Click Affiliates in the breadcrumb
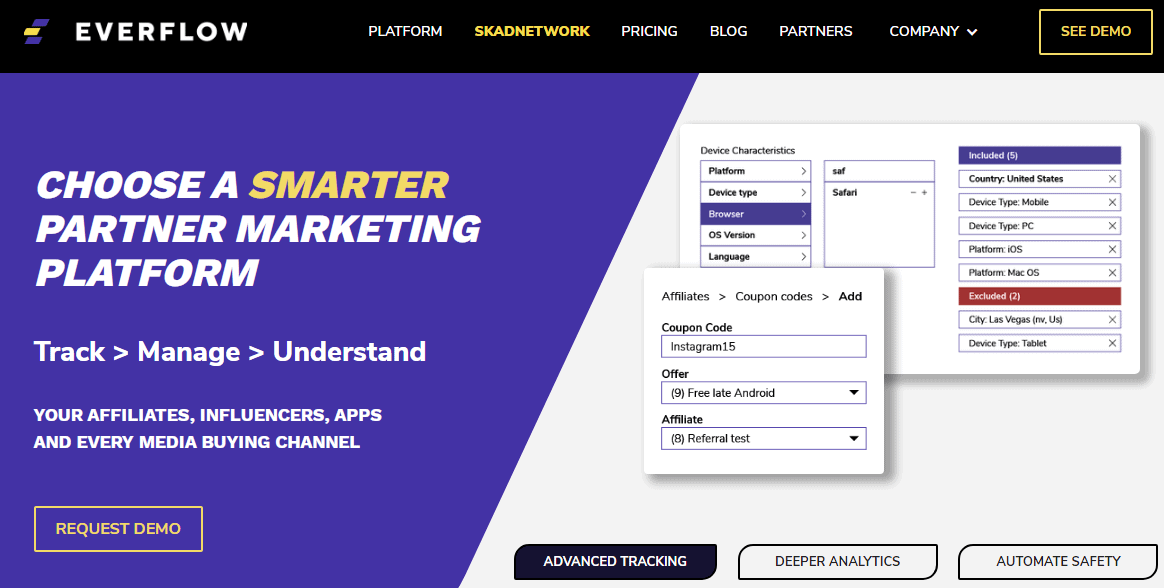 685,296
